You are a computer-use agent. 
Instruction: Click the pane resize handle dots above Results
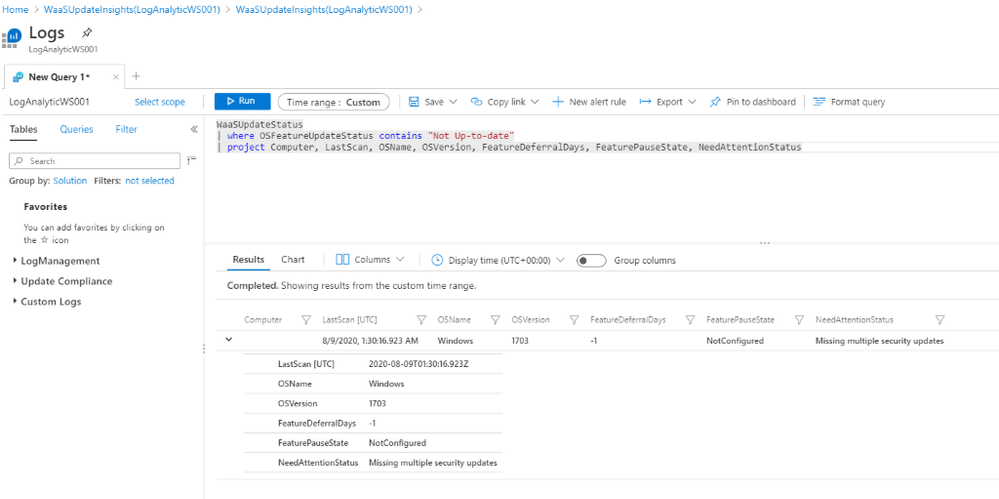click(765, 243)
